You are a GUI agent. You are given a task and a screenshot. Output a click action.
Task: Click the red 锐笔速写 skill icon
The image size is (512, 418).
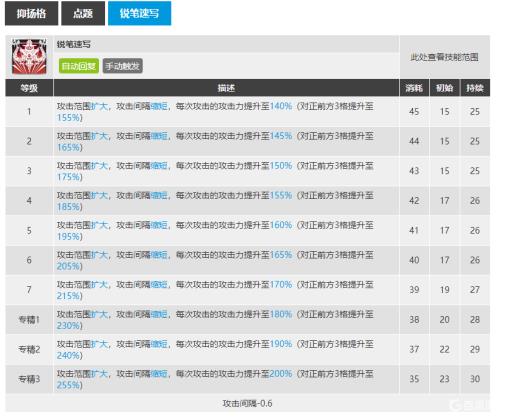click(29, 57)
